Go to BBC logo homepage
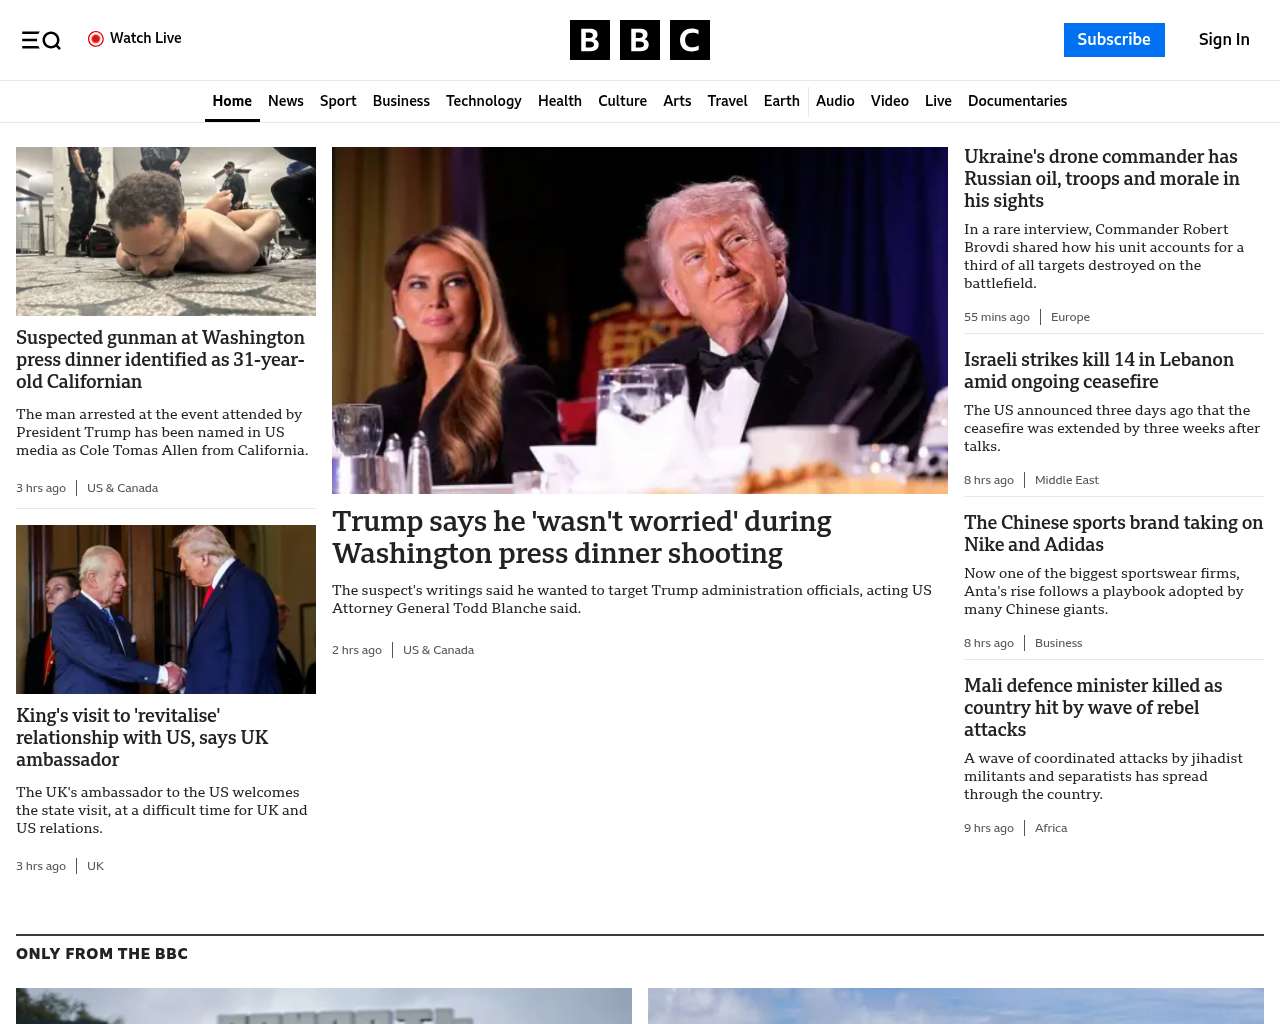Screen dimensions: 1280x1024 tap(640, 40)
